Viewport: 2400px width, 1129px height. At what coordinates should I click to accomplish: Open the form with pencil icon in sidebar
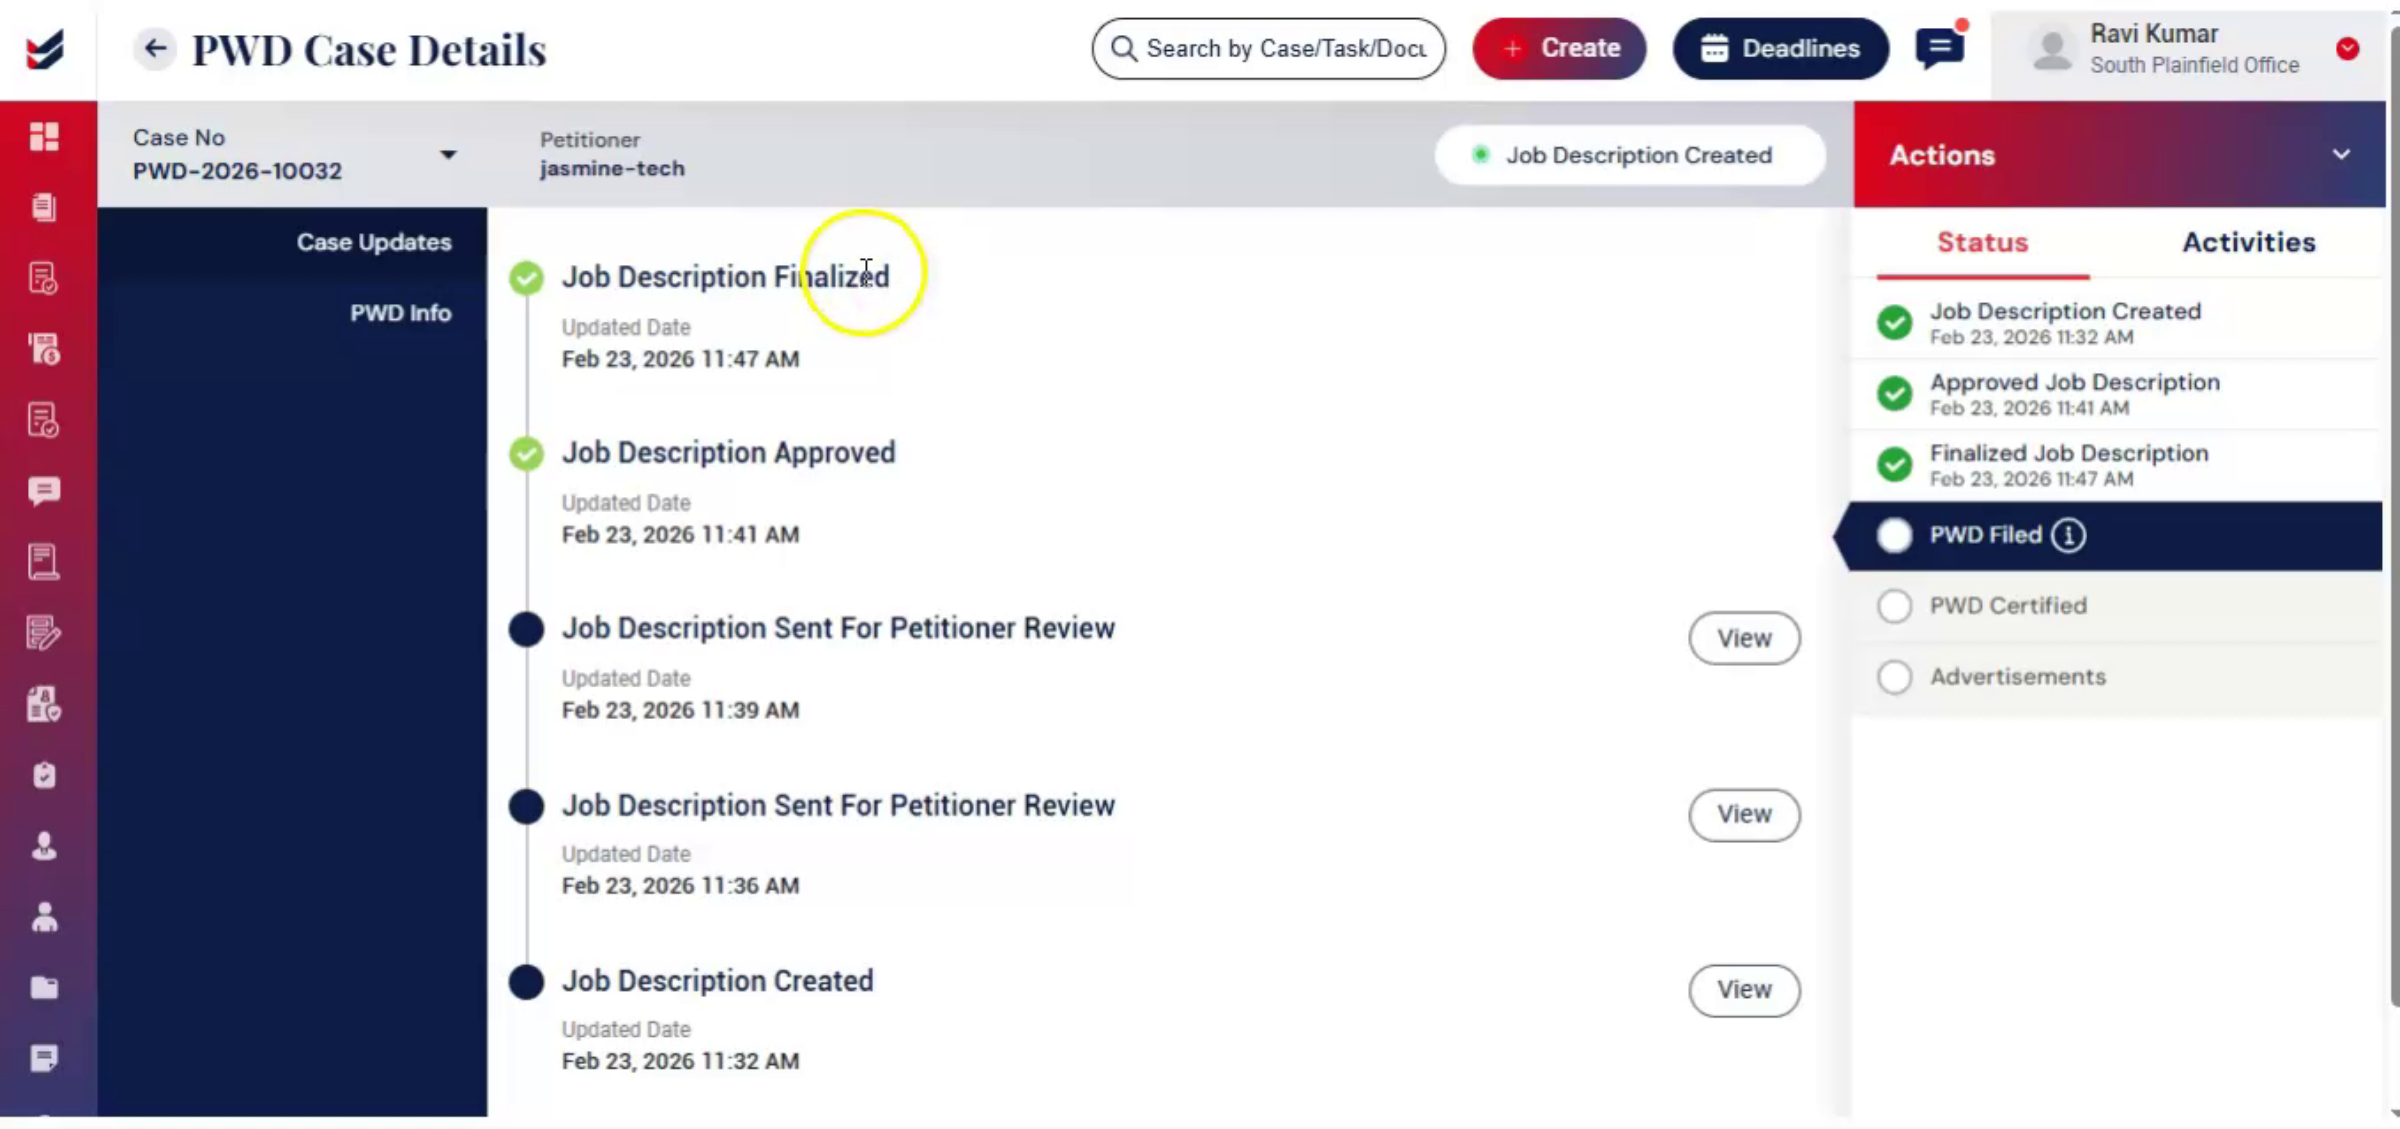pos(44,633)
